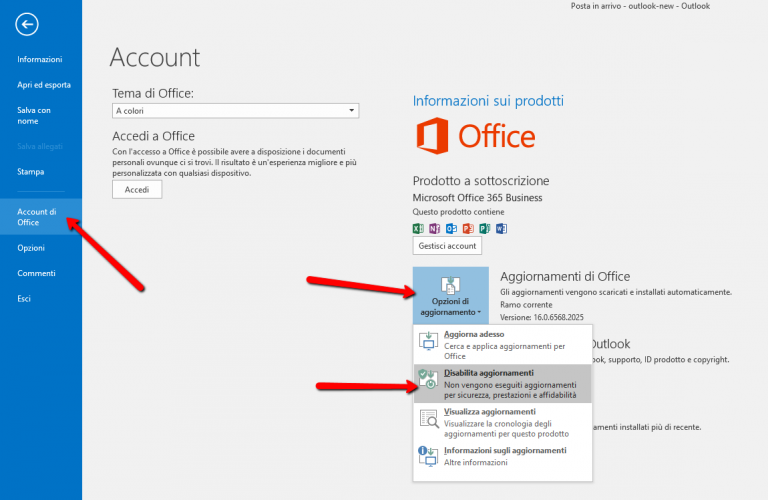
Task: Open Commenti in the sidebar
Action: click(36, 273)
